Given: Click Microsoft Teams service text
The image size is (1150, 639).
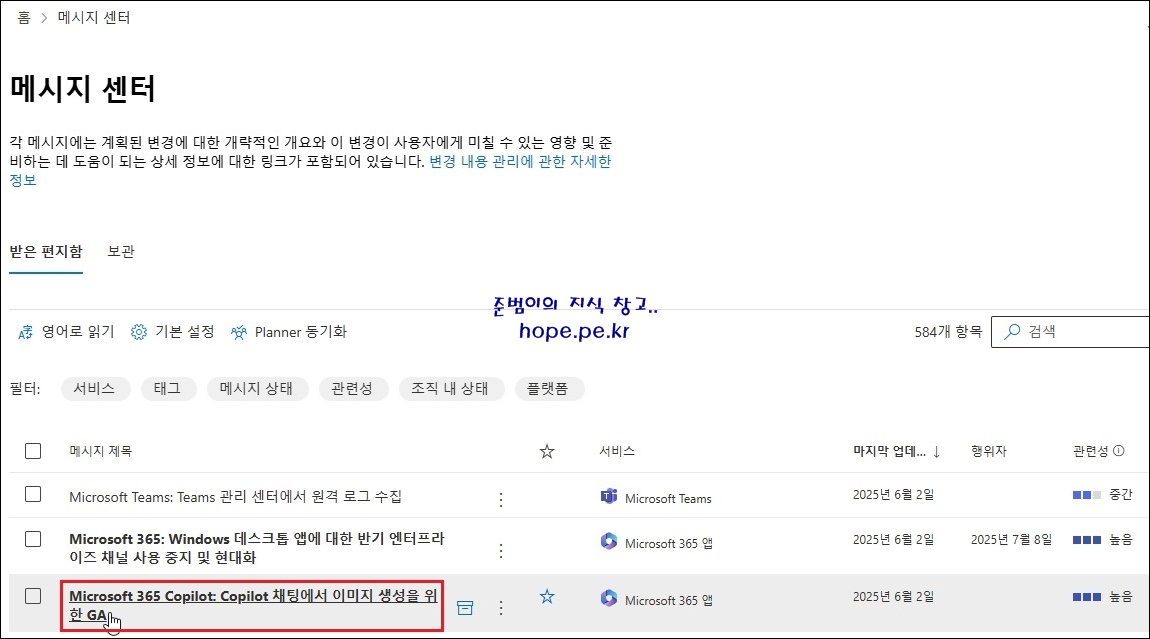Looking at the screenshot, I should 668,499.
